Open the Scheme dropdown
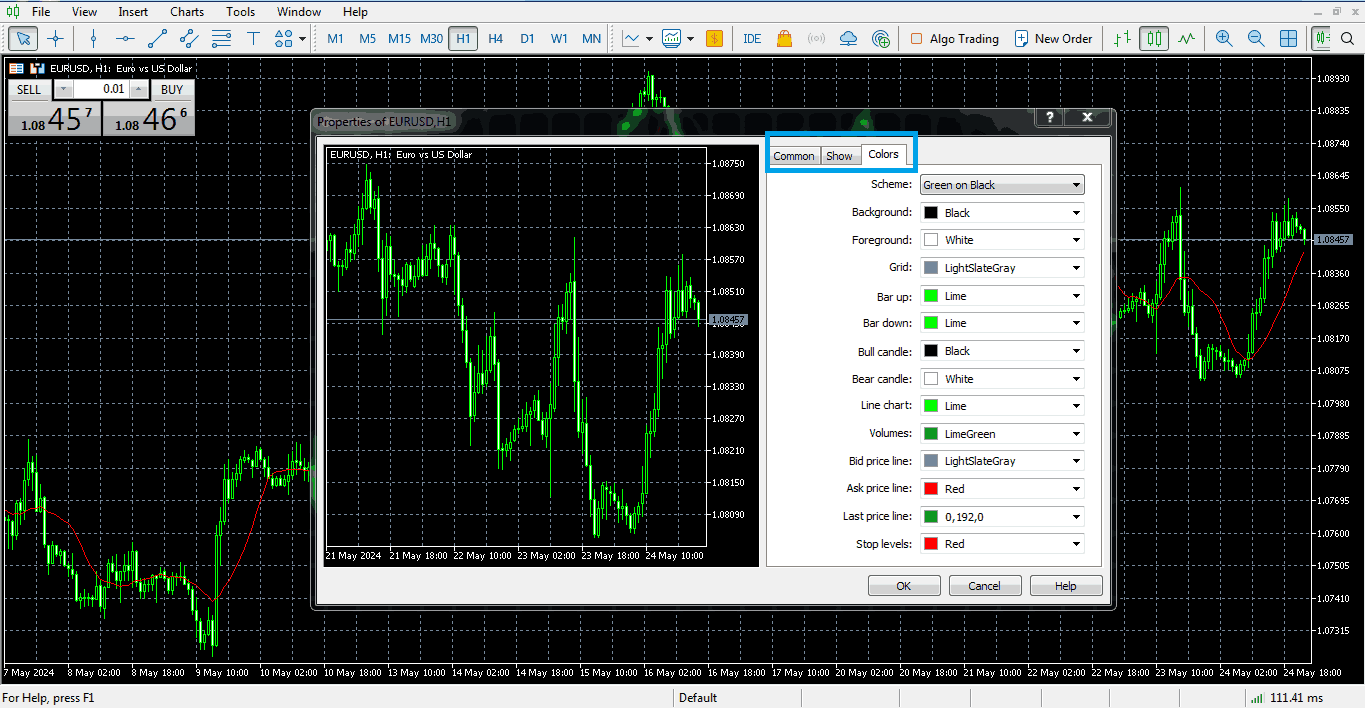The image size is (1365, 708). click(x=1002, y=185)
